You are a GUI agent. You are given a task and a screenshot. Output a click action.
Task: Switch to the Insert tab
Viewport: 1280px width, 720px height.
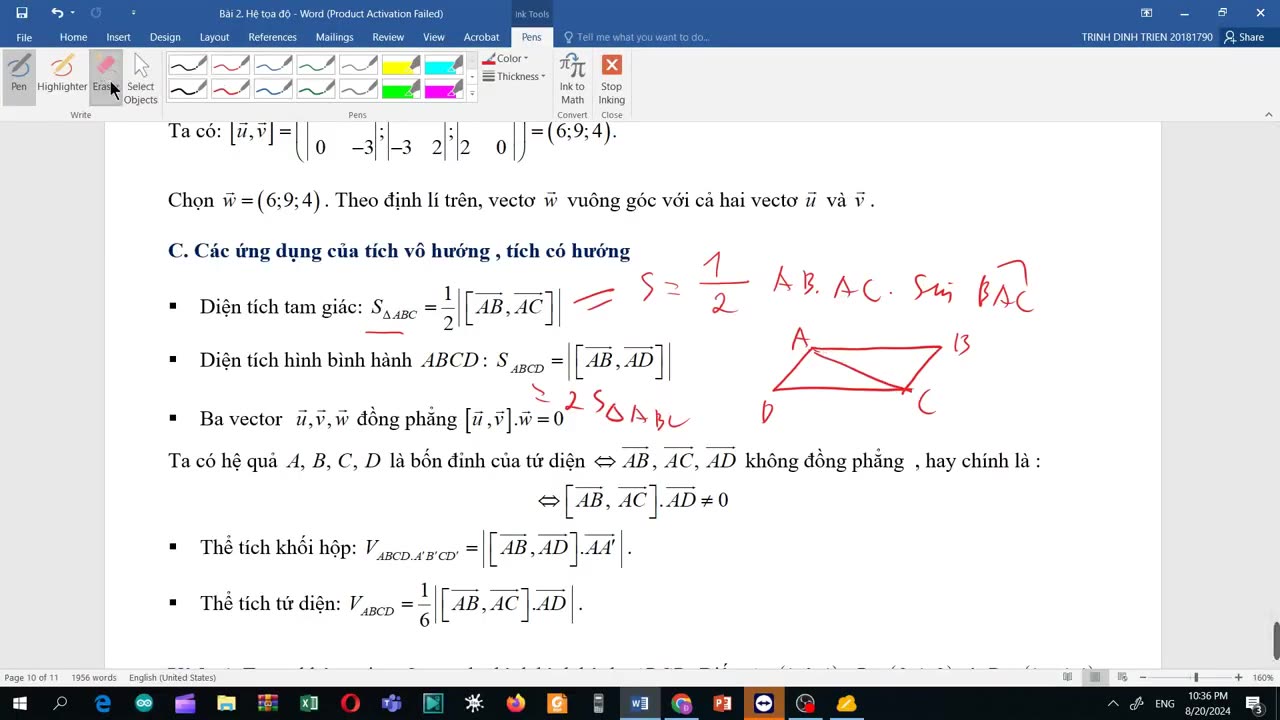[x=118, y=37]
